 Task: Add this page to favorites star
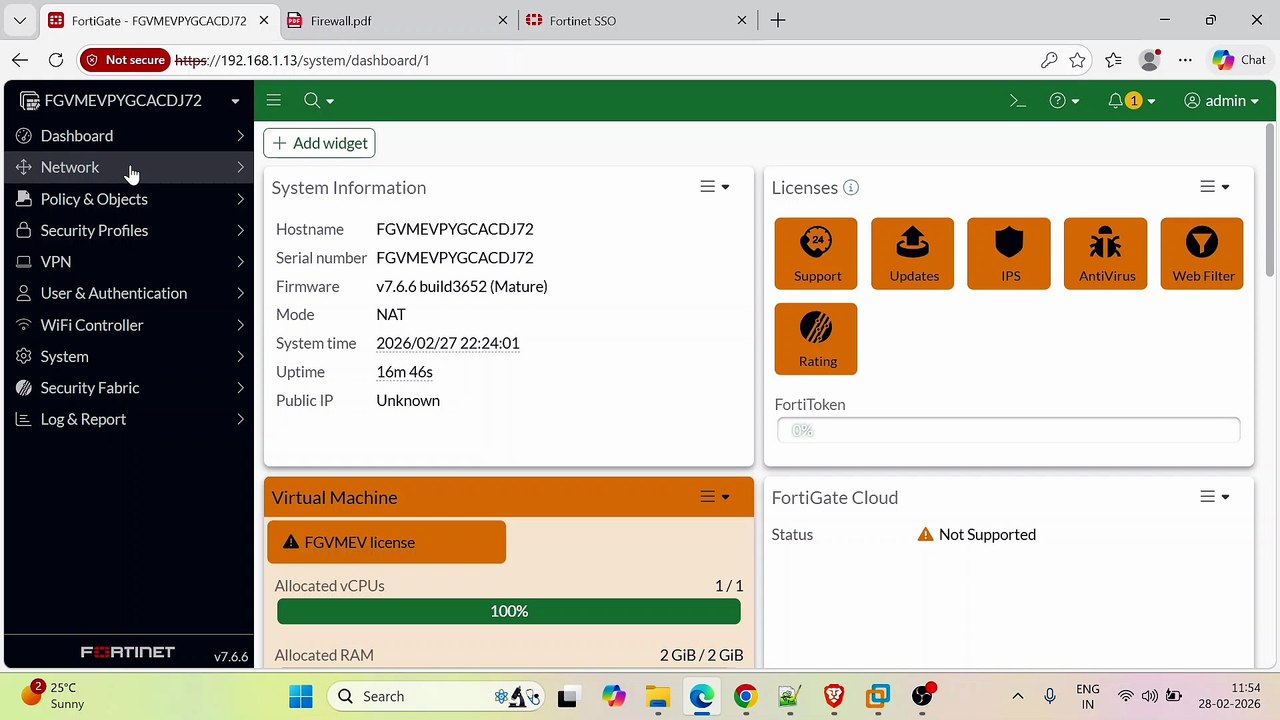tap(1077, 60)
